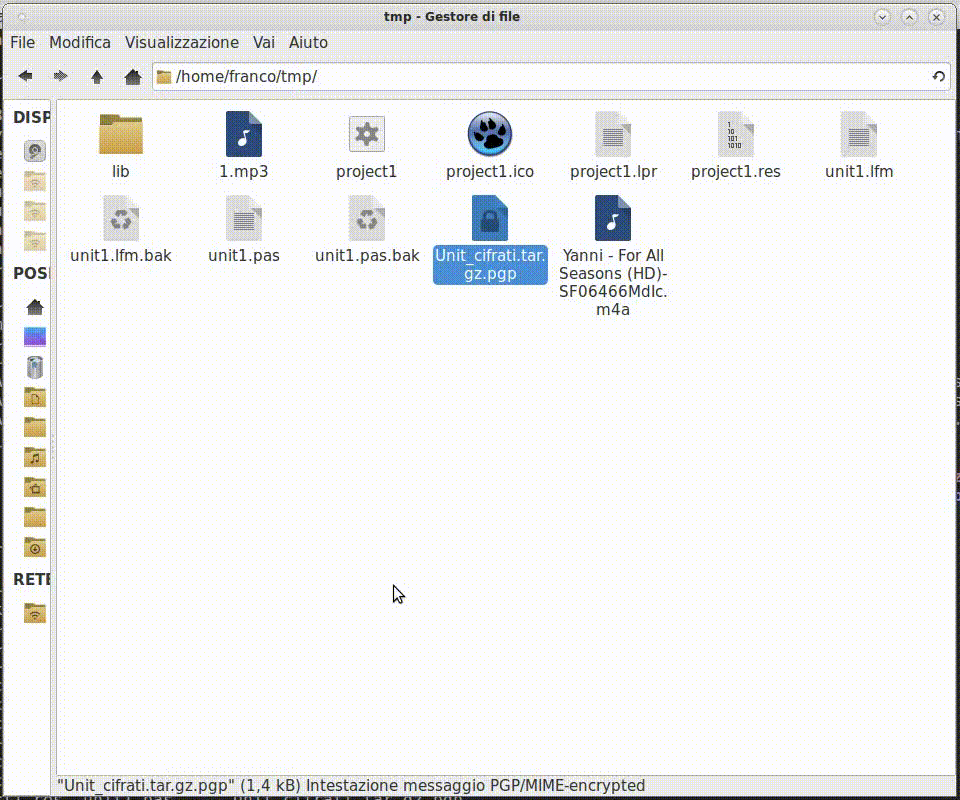Open the Trash in sidebar

click(x=35, y=367)
